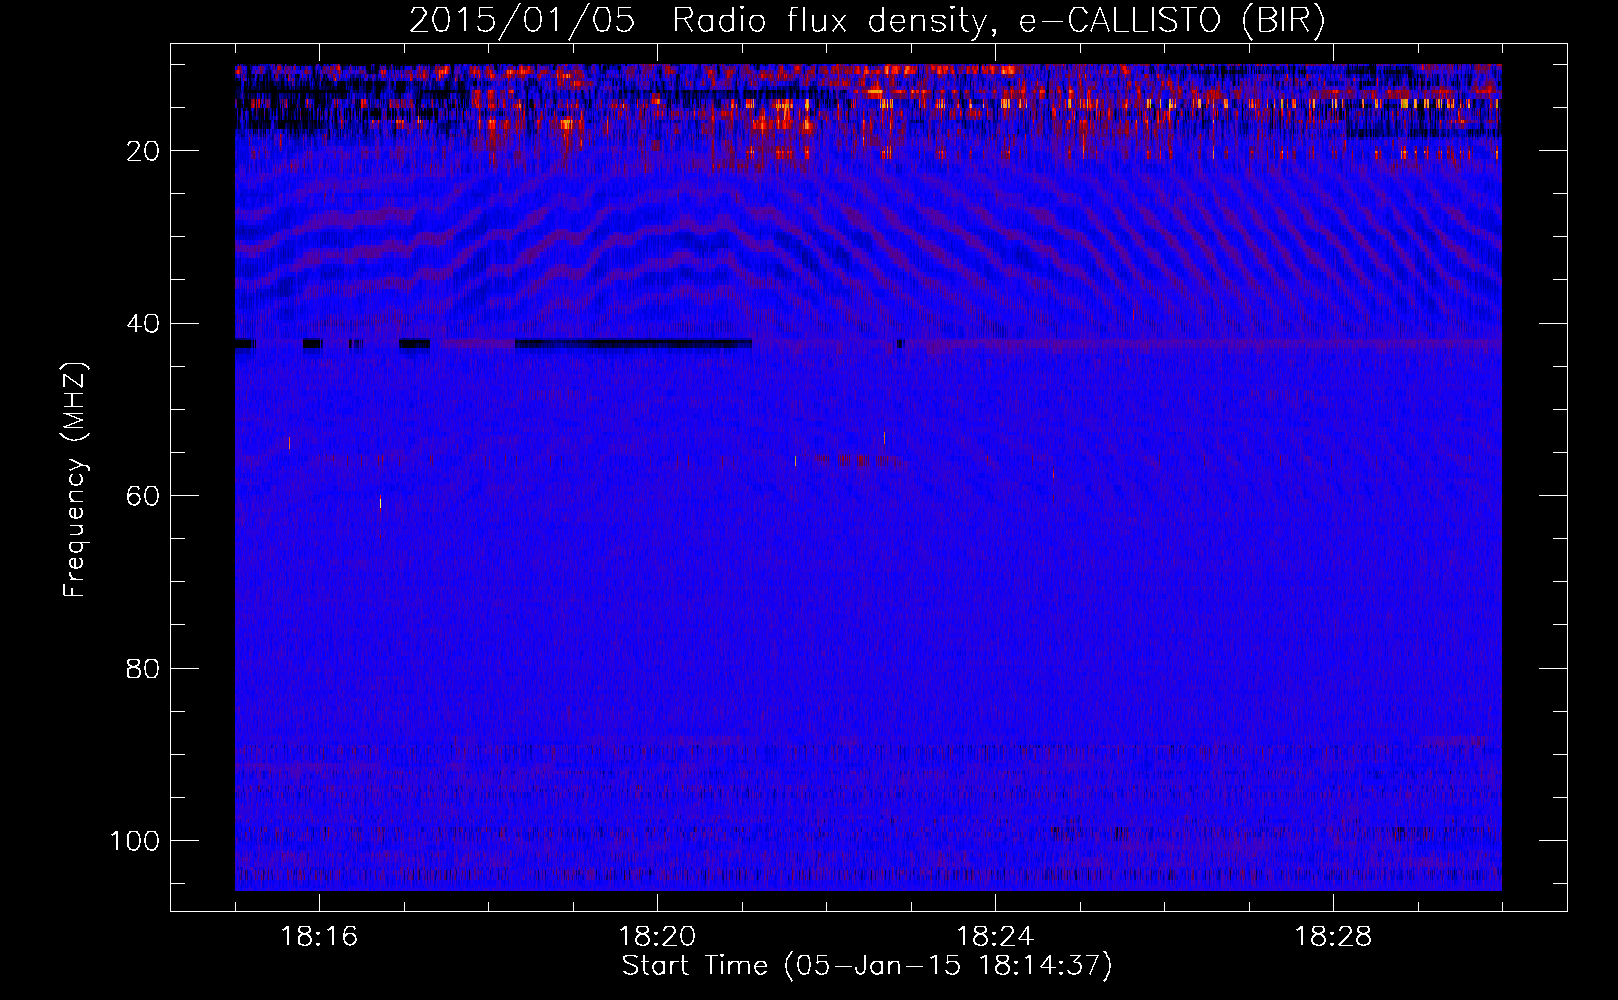Viewport: 1618px width, 1000px height.
Task: Click the 40 MHz frequency tick label
Action: tap(143, 324)
